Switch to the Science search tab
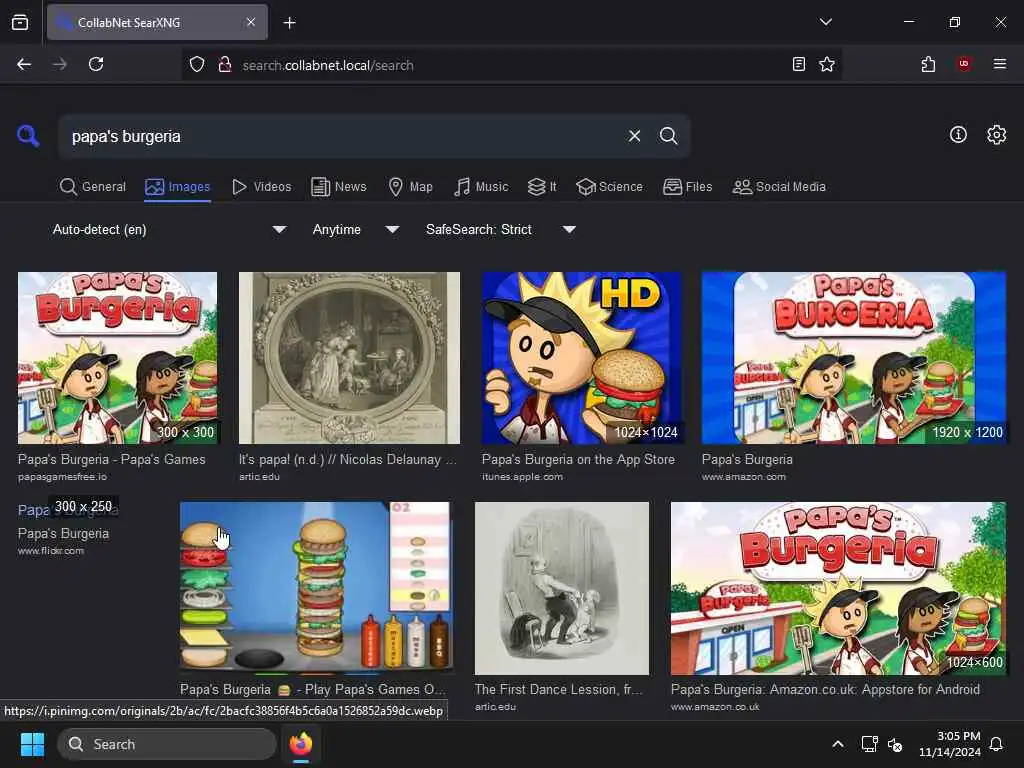This screenshot has height=768, width=1024. coord(609,187)
